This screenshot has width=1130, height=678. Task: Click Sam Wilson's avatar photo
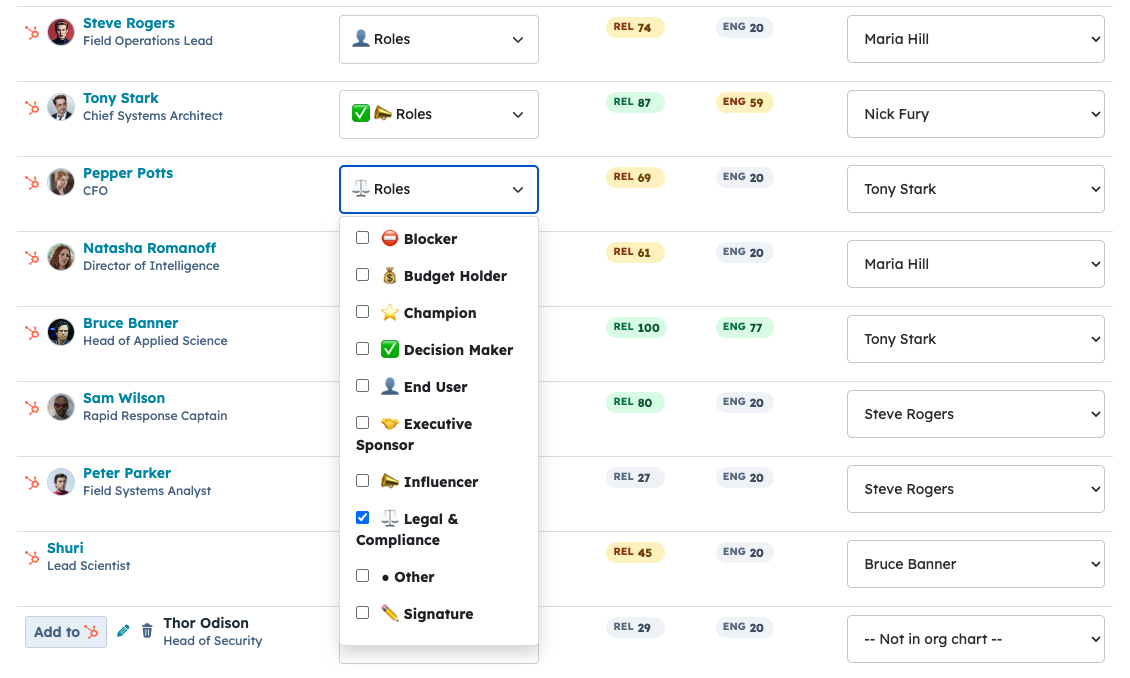tap(61, 407)
